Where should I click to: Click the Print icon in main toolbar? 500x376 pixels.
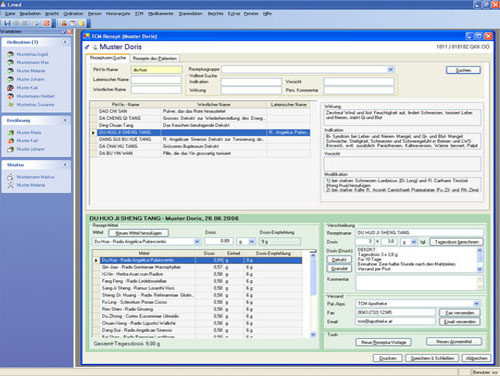pyautogui.click(x=36, y=23)
